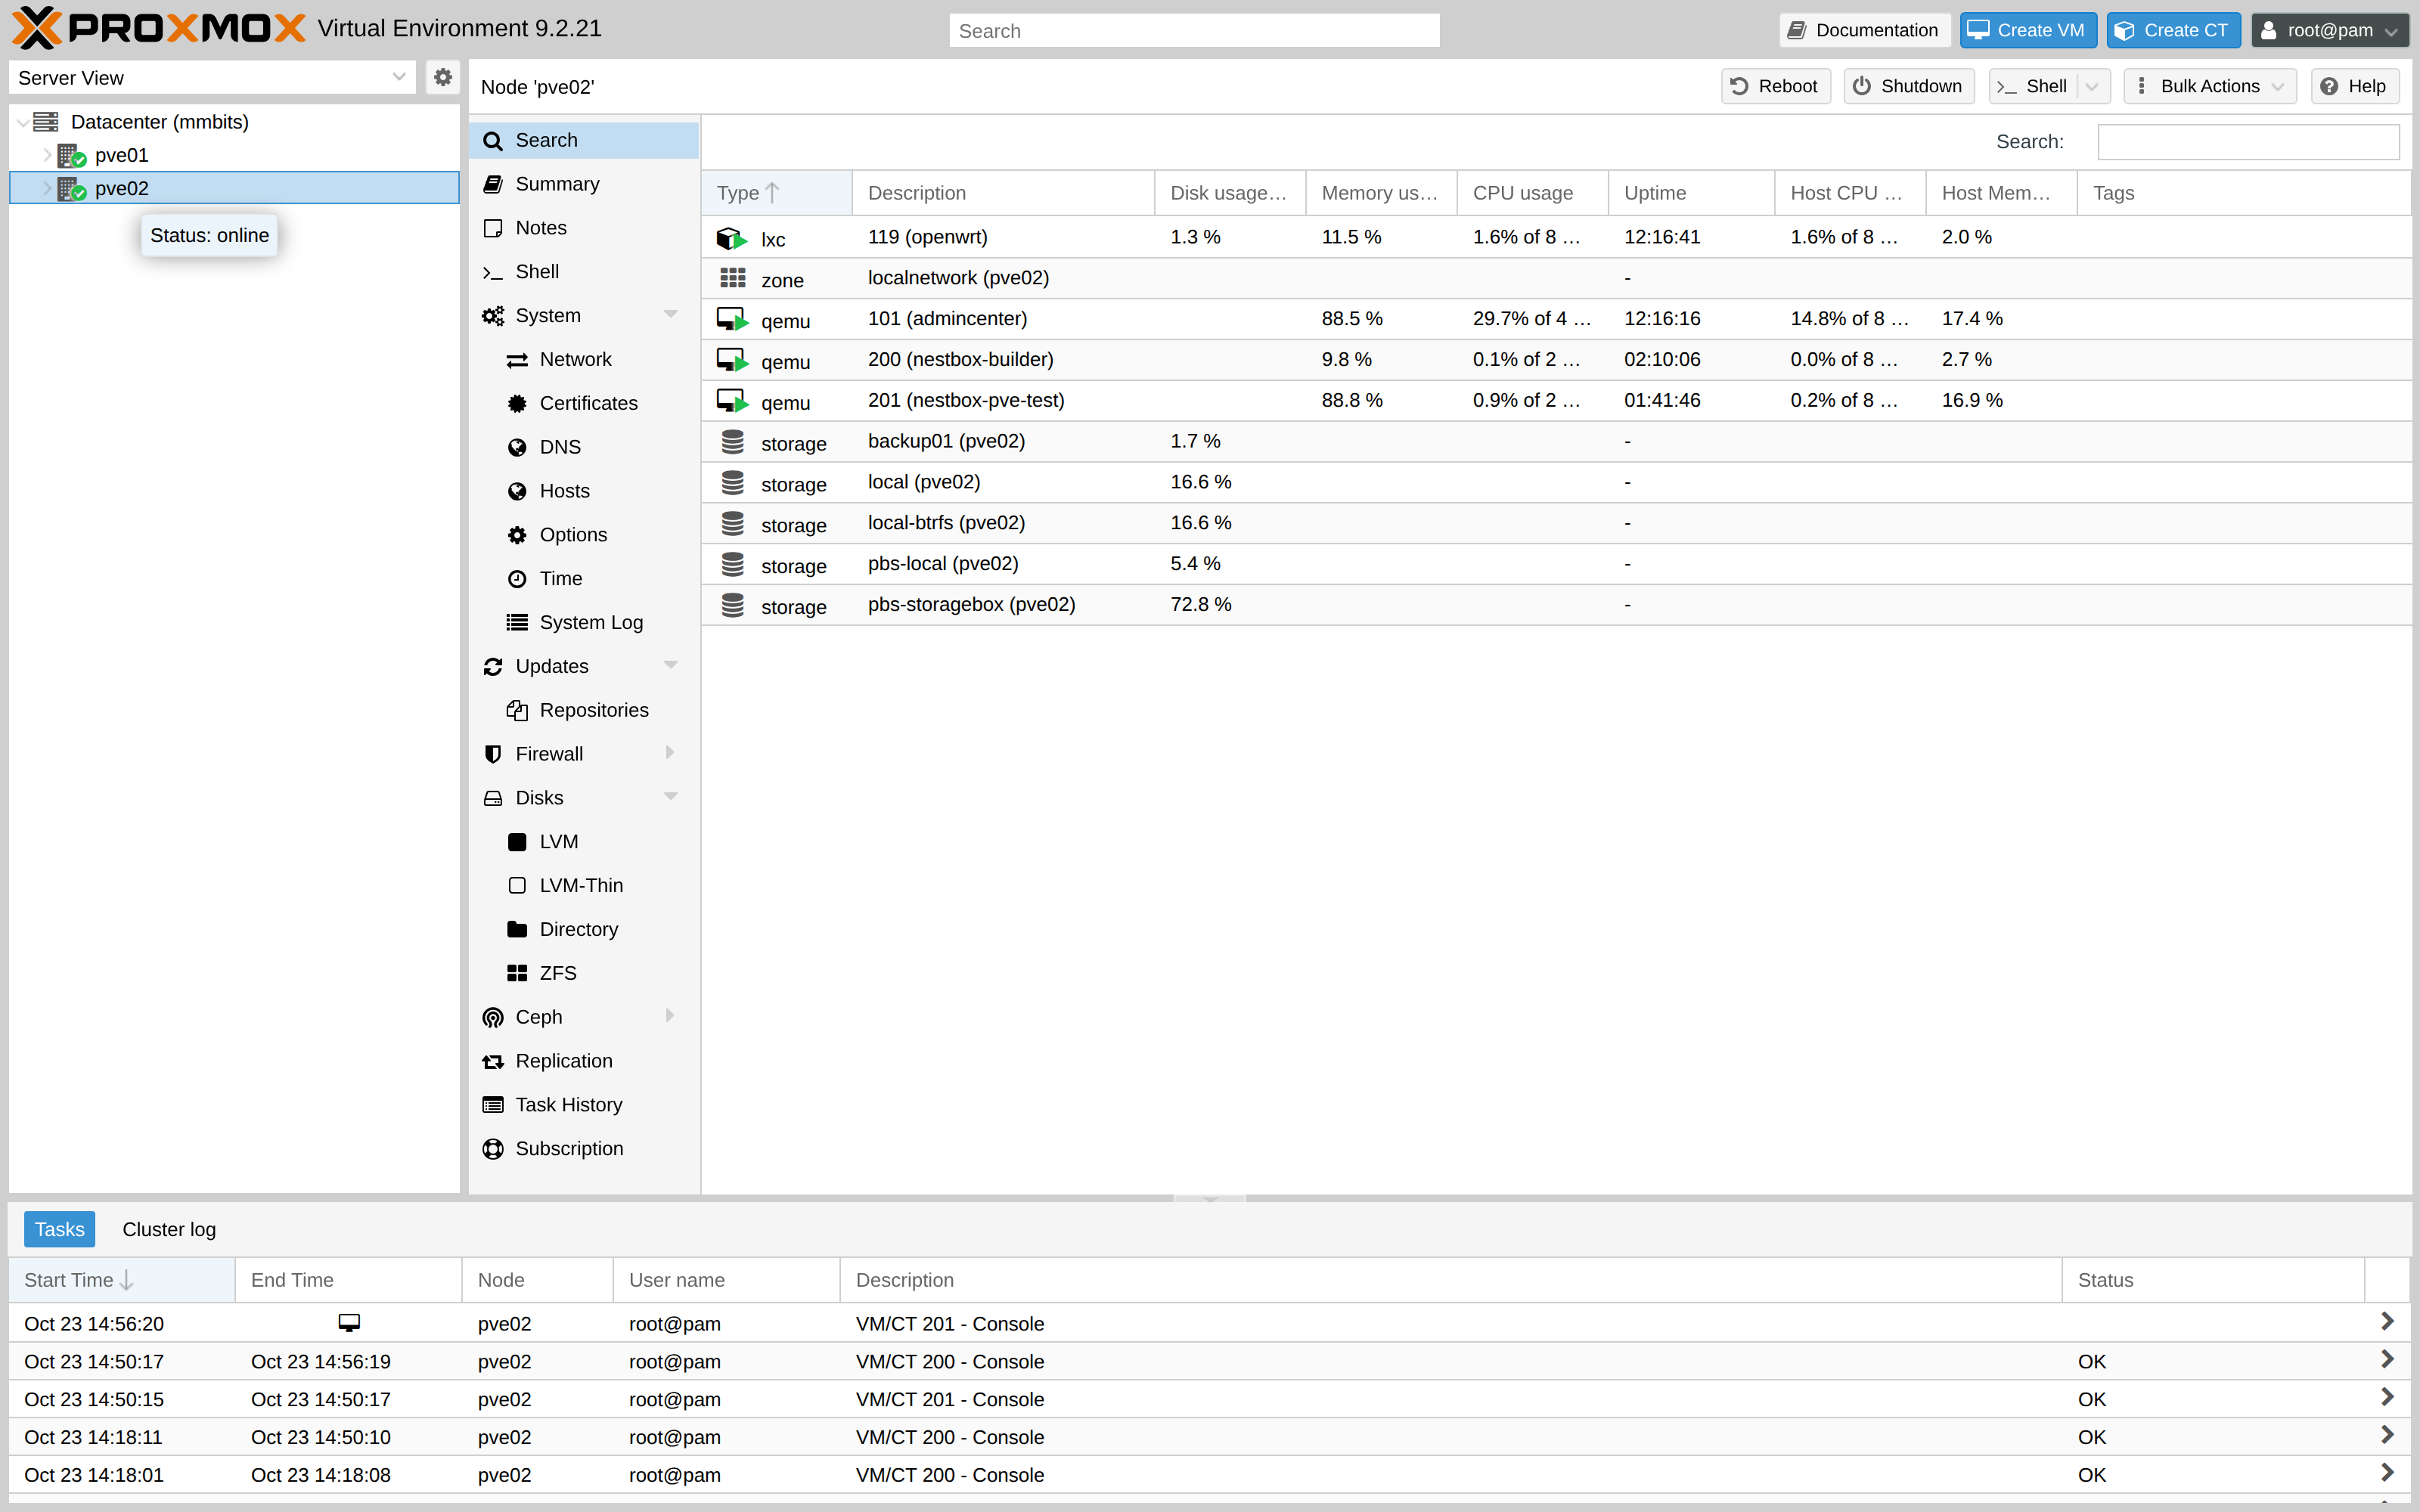Image resolution: width=2420 pixels, height=1512 pixels.
Task: Open the Hosts menu item
Action: 584,491
